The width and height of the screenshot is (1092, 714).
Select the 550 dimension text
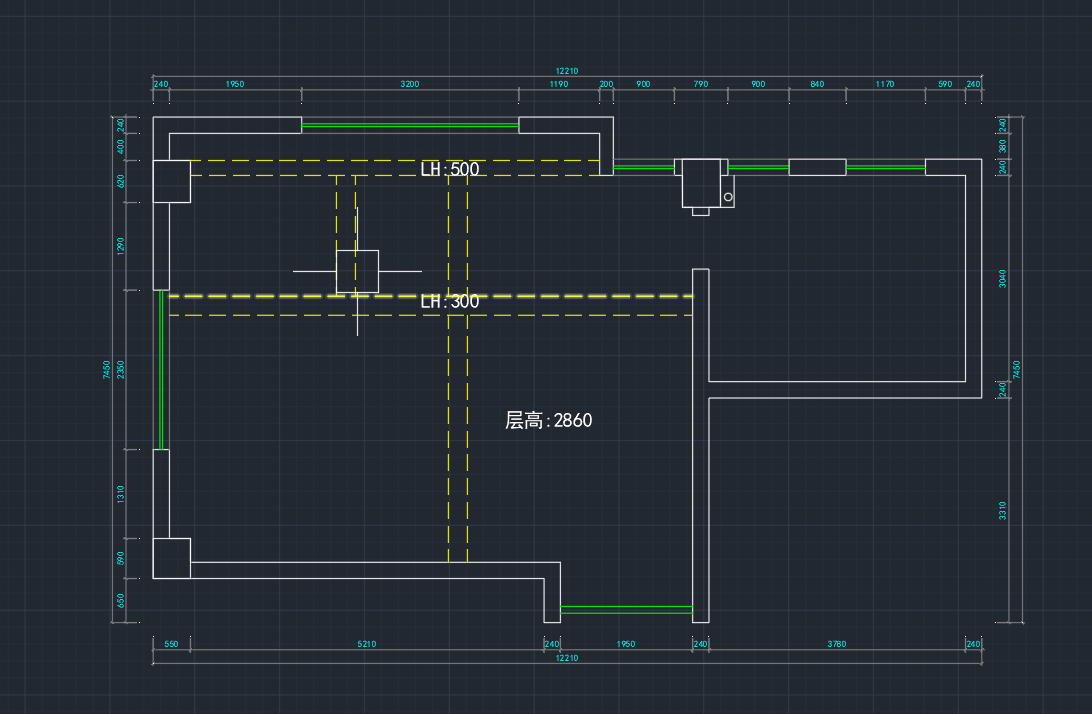(171, 644)
